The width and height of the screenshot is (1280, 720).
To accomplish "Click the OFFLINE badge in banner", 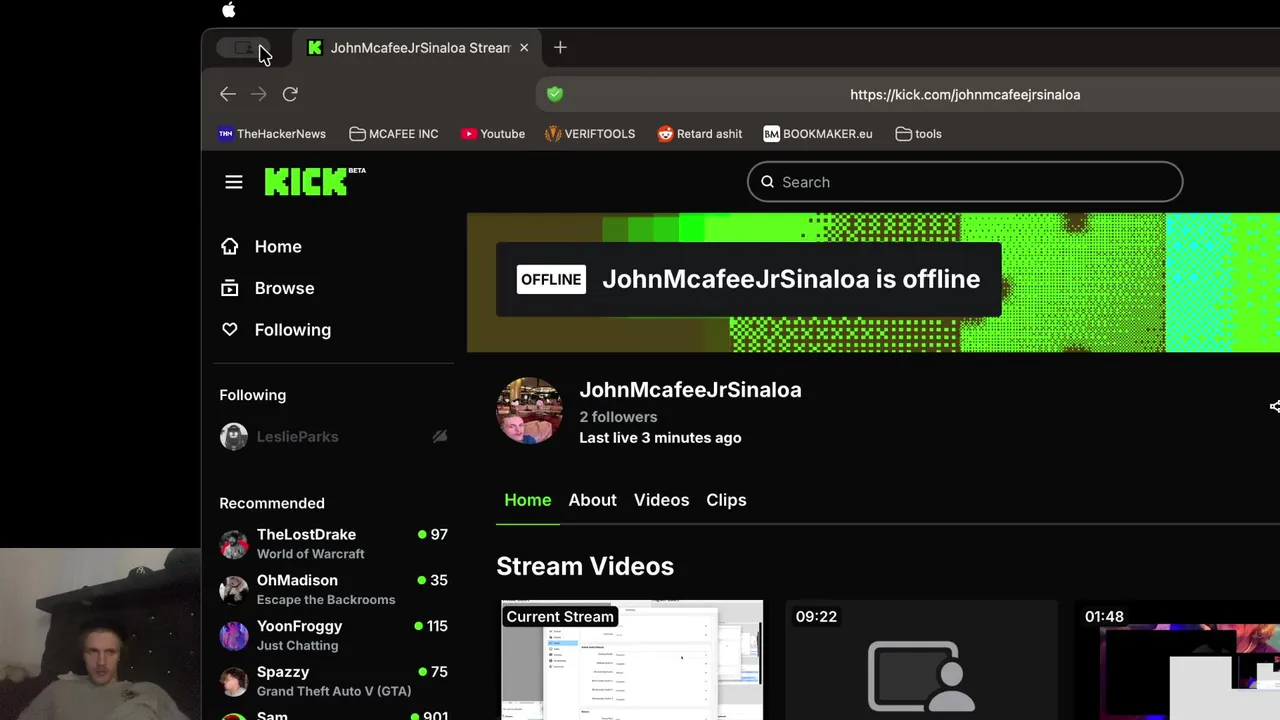I will click(x=551, y=280).
